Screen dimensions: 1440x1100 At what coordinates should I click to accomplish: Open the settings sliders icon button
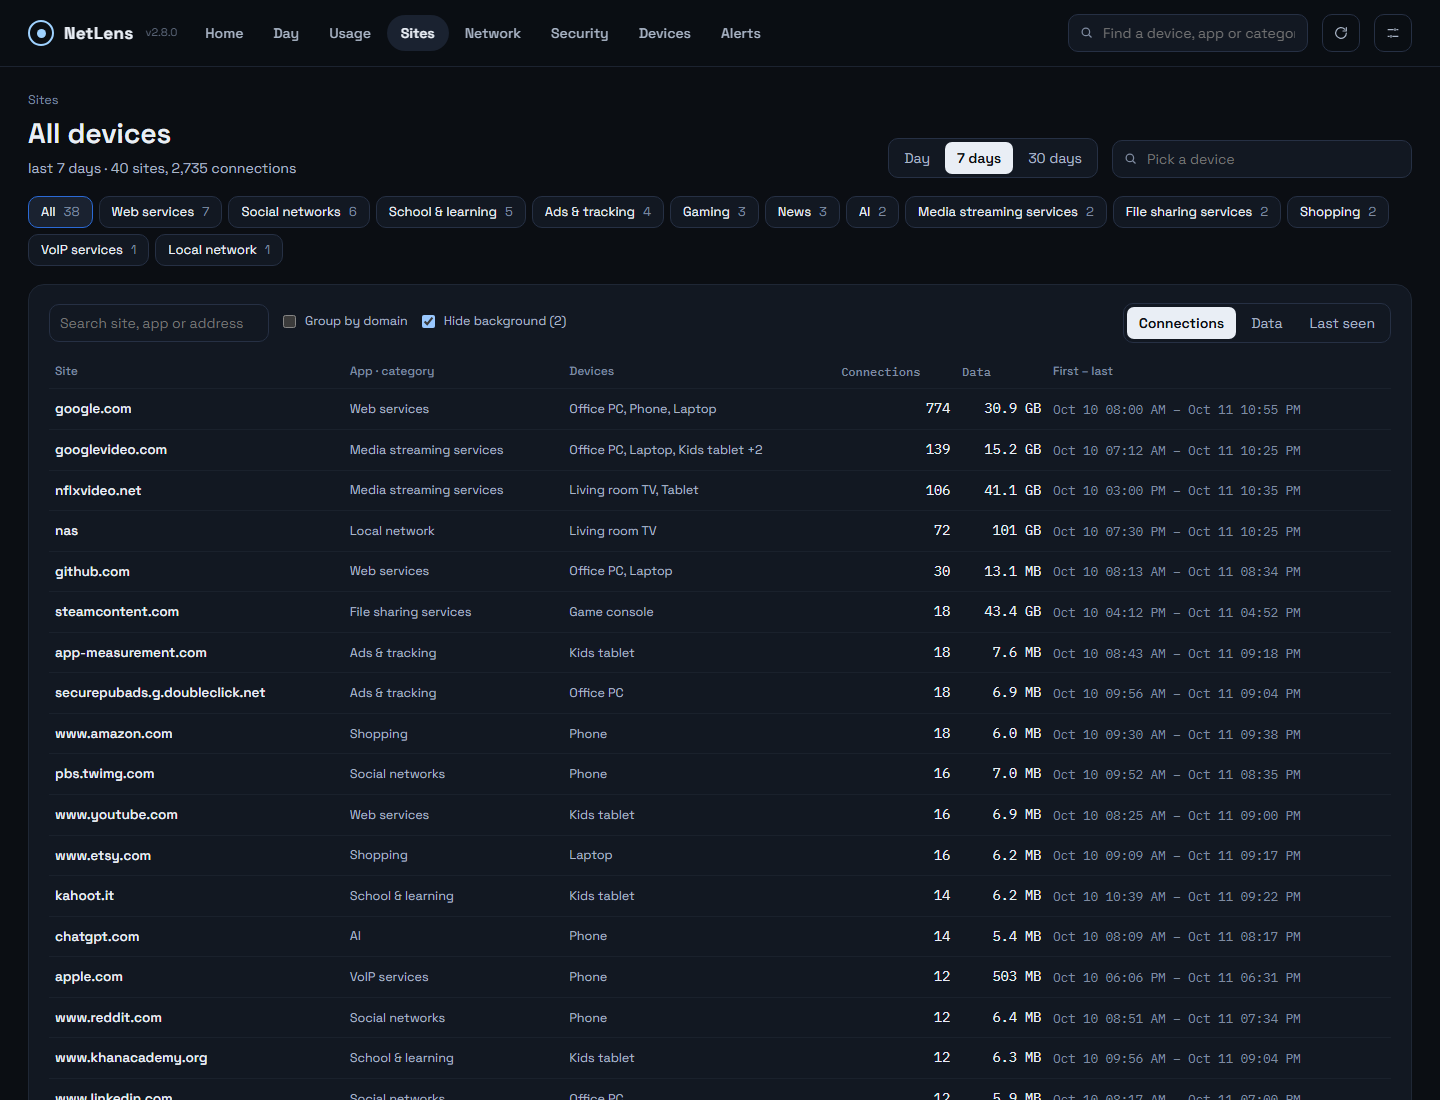1393,33
